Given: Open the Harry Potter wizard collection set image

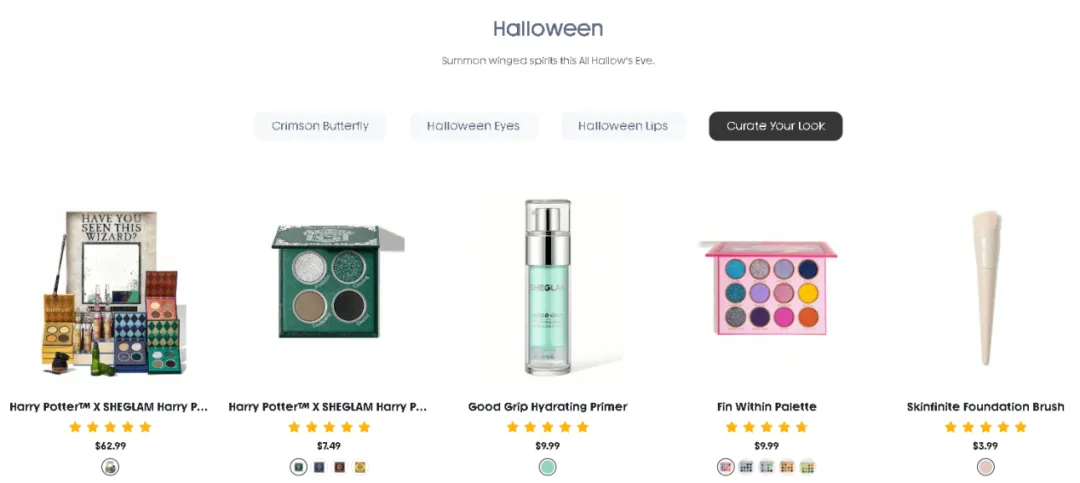Looking at the screenshot, I should pyautogui.click(x=109, y=292).
